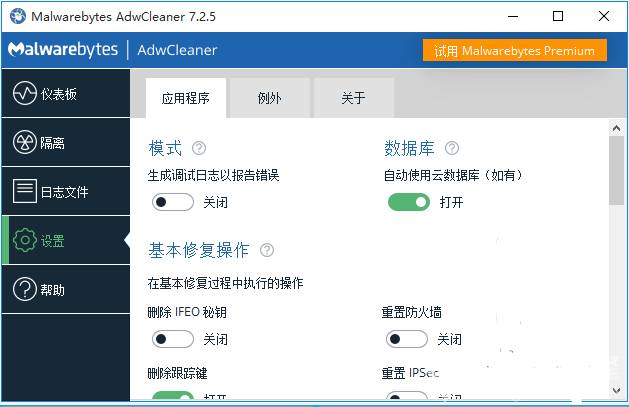The width and height of the screenshot is (629, 407).
Task: Select the 应用程序 tab
Action: (186, 98)
